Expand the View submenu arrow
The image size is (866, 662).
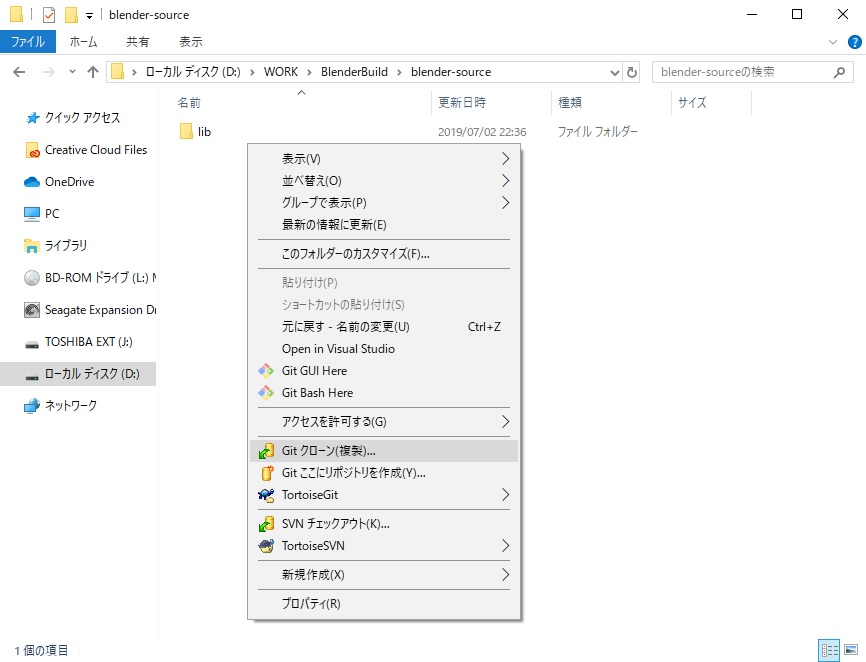[x=505, y=159]
